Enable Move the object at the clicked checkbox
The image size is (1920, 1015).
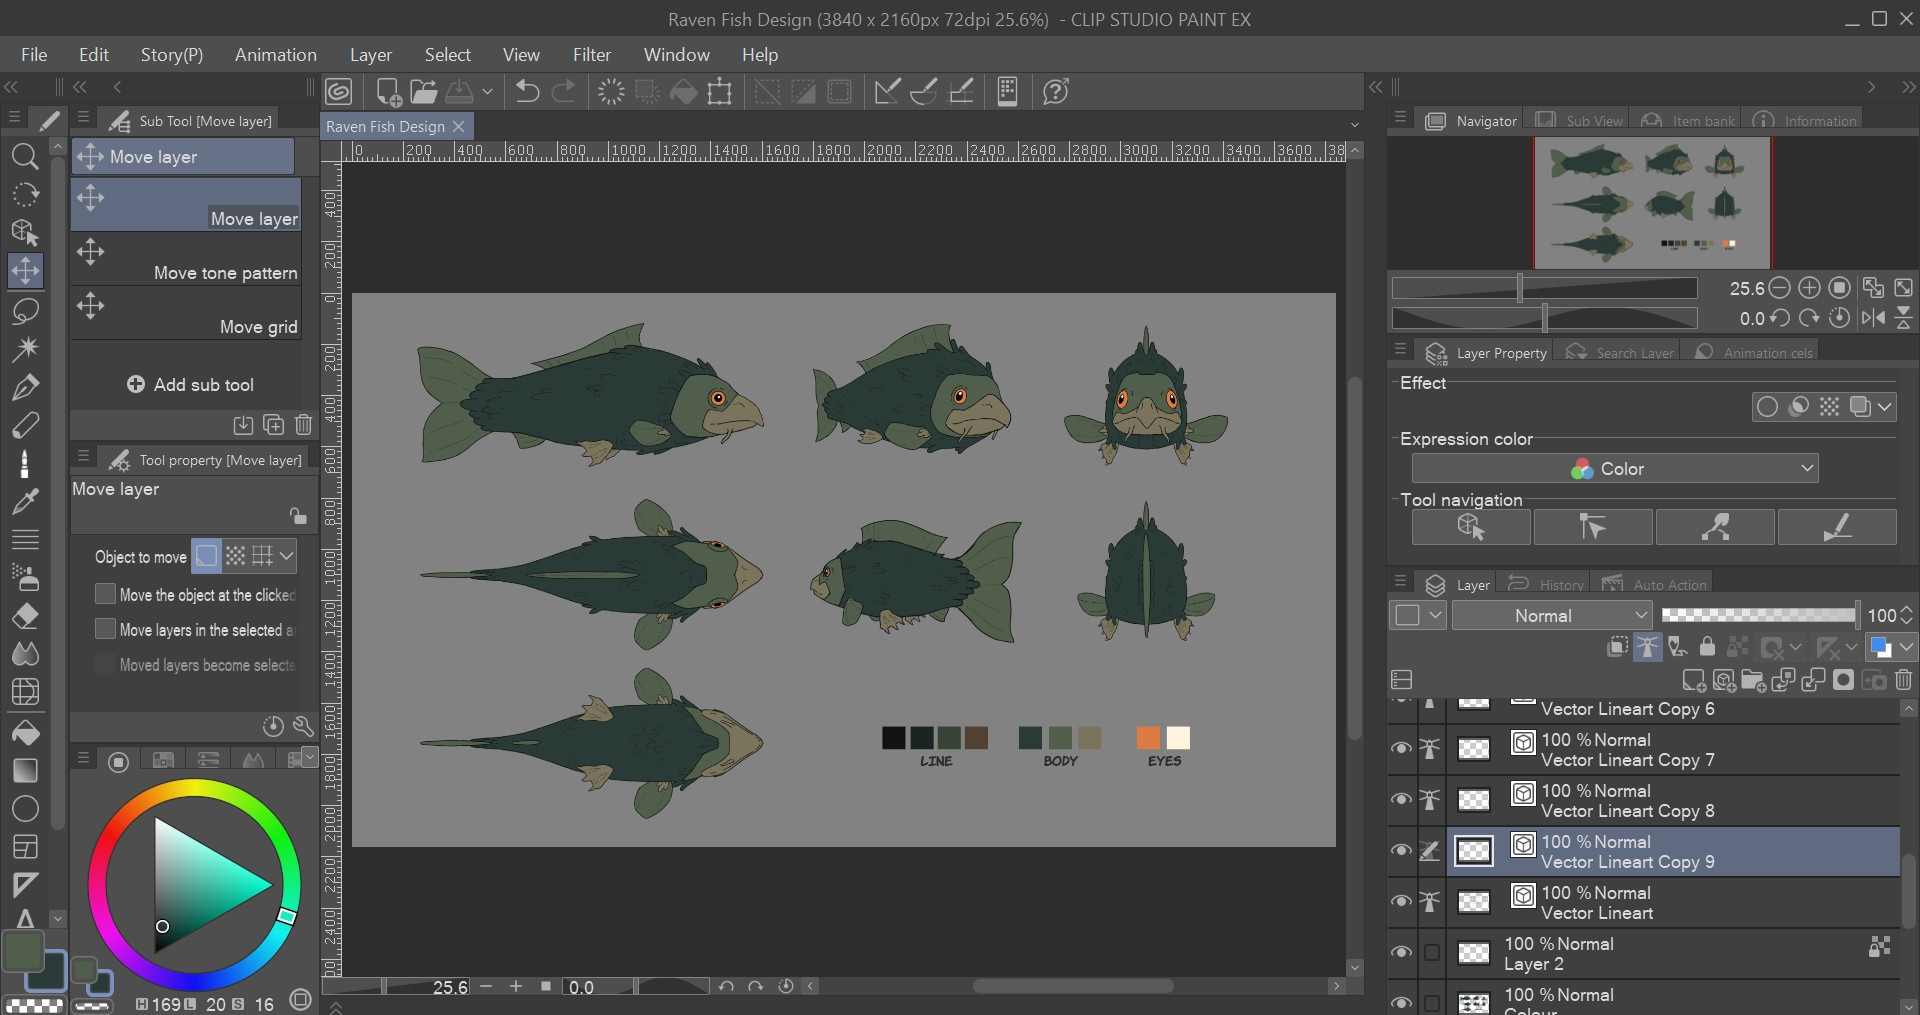105,594
